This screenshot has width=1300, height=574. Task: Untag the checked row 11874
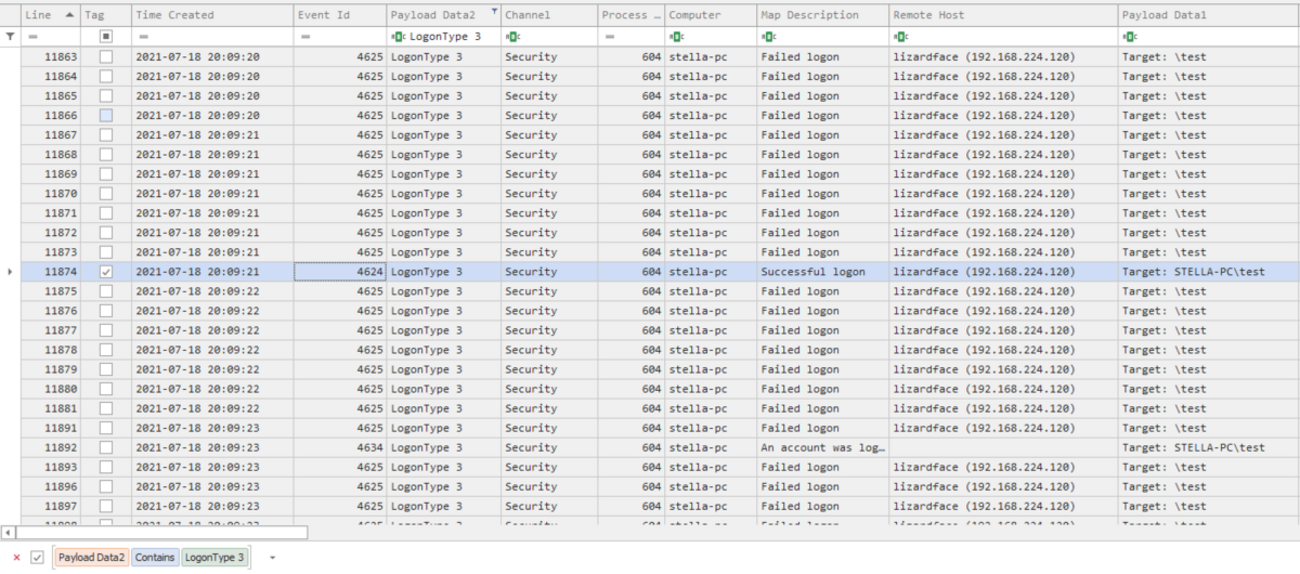coord(106,272)
